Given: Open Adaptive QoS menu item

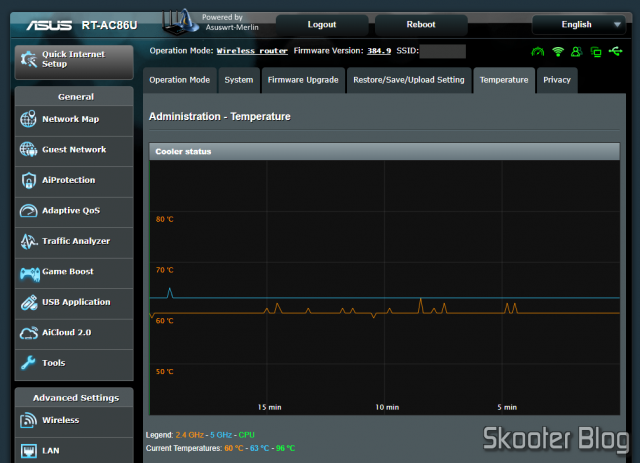Looking at the screenshot, I should click(x=74, y=211).
